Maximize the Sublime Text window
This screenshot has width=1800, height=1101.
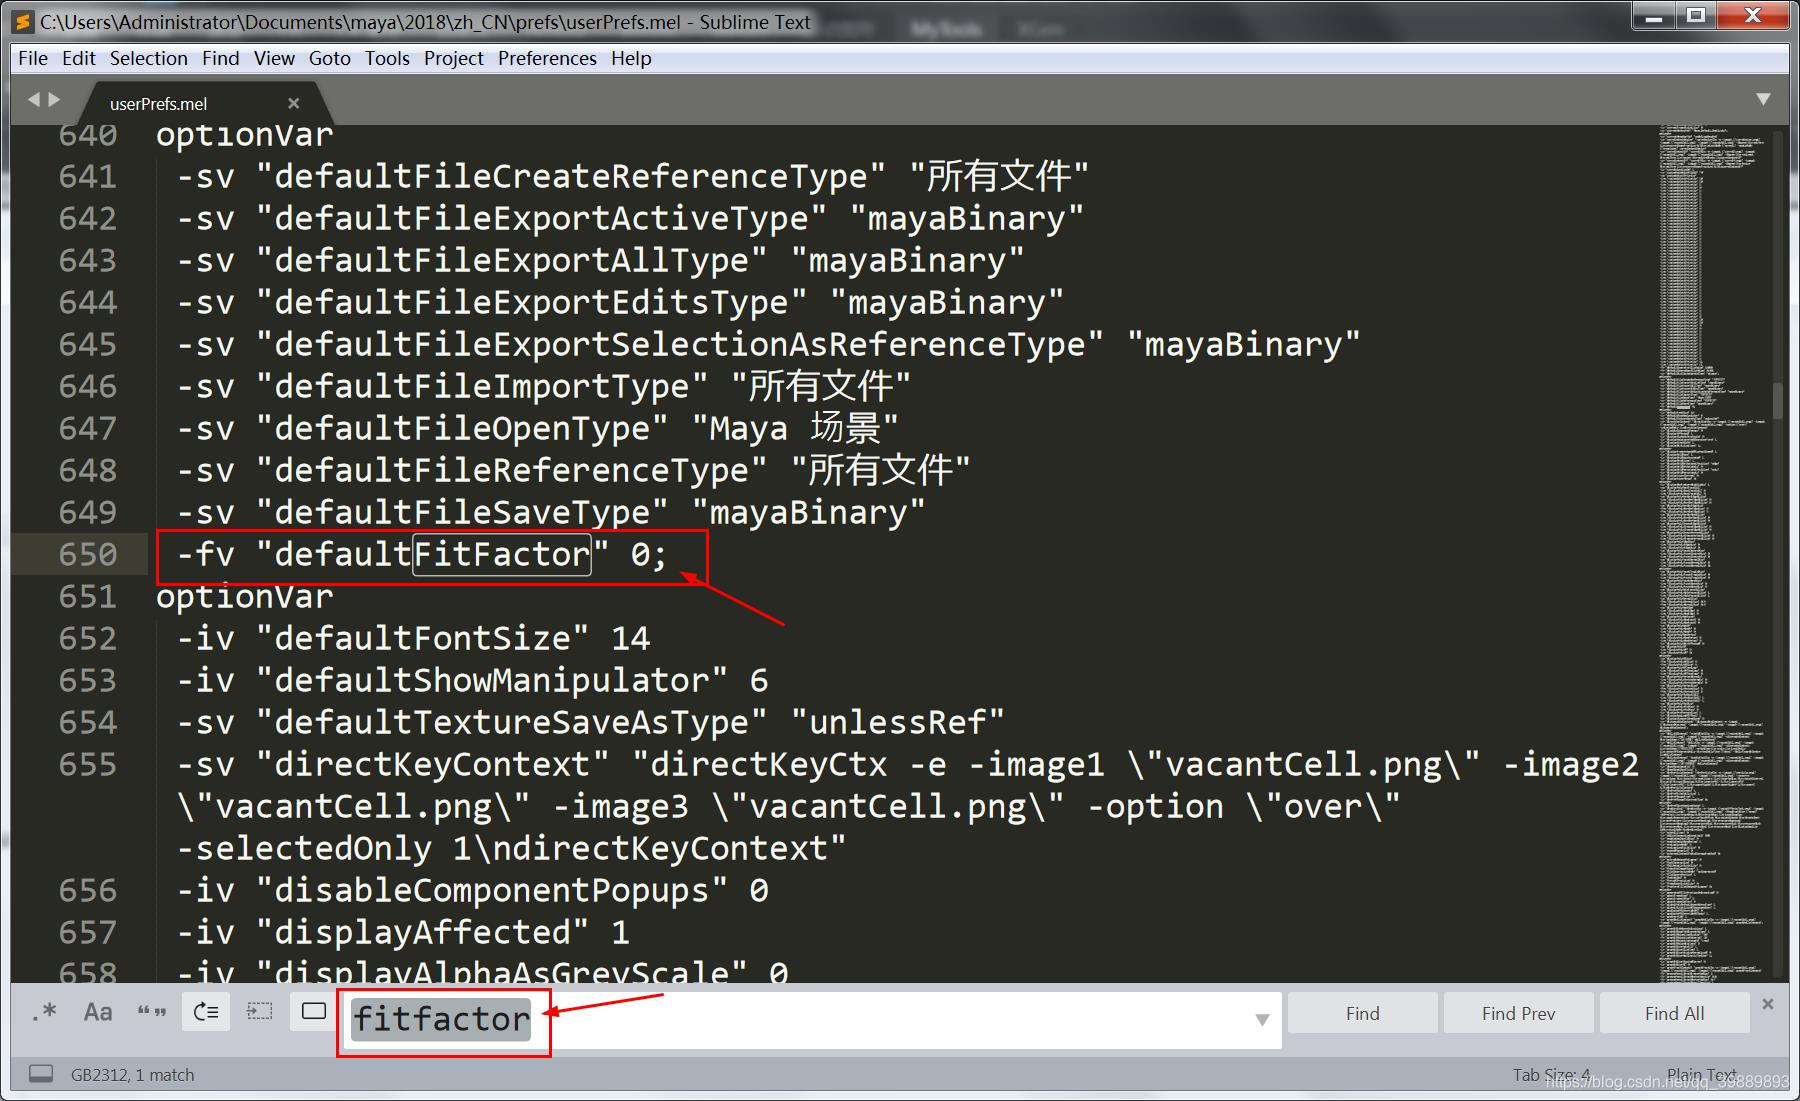[x=1696, y=15]
